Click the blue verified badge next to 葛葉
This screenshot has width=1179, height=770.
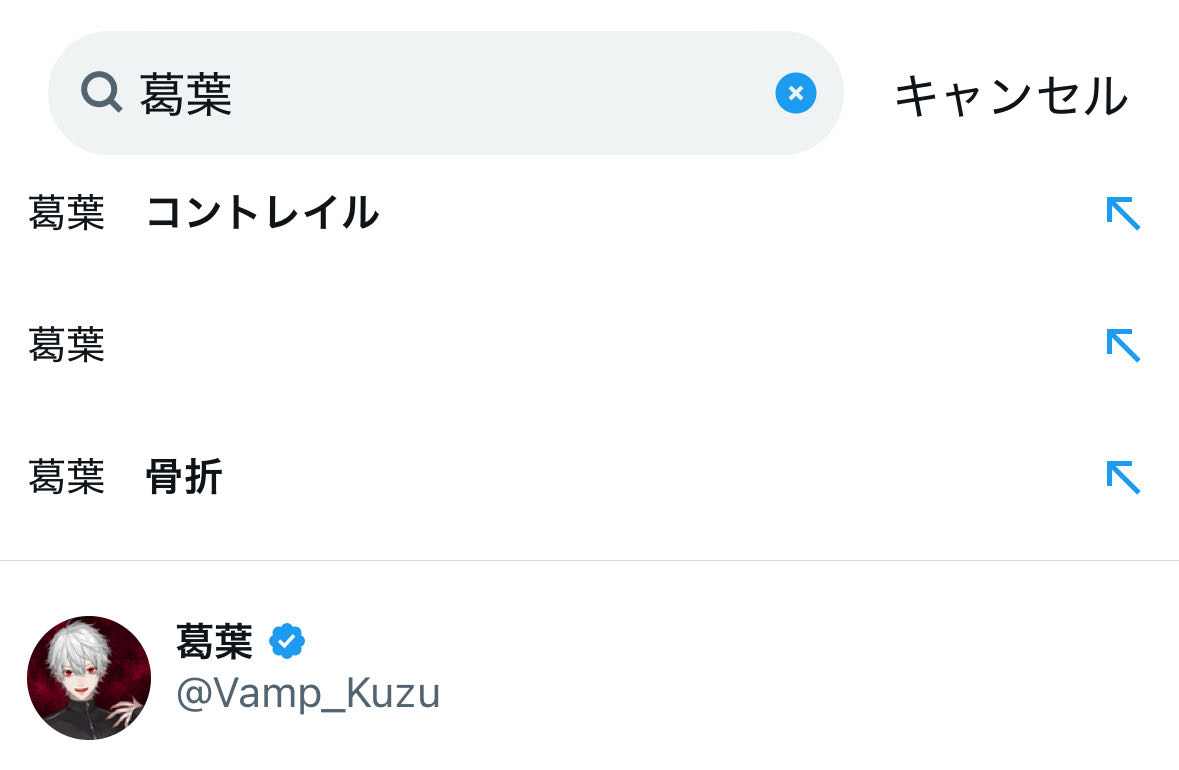[x=287, y=641]
